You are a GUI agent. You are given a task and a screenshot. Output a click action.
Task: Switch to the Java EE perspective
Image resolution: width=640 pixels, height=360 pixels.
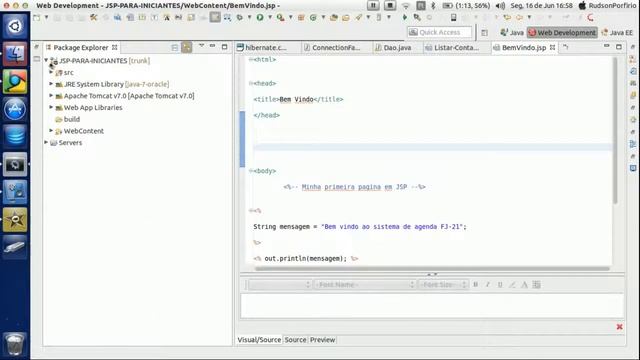[x=617, y=33]
